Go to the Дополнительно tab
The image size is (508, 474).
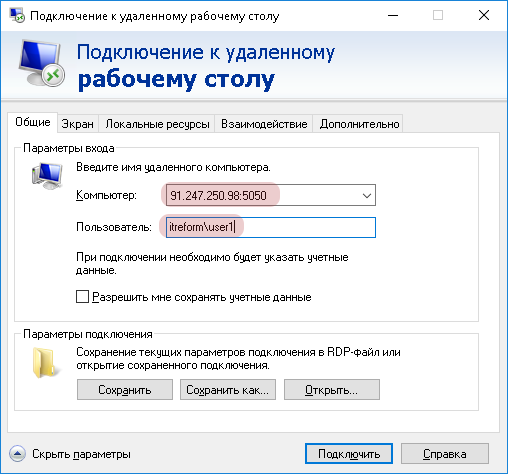point(359,124)
